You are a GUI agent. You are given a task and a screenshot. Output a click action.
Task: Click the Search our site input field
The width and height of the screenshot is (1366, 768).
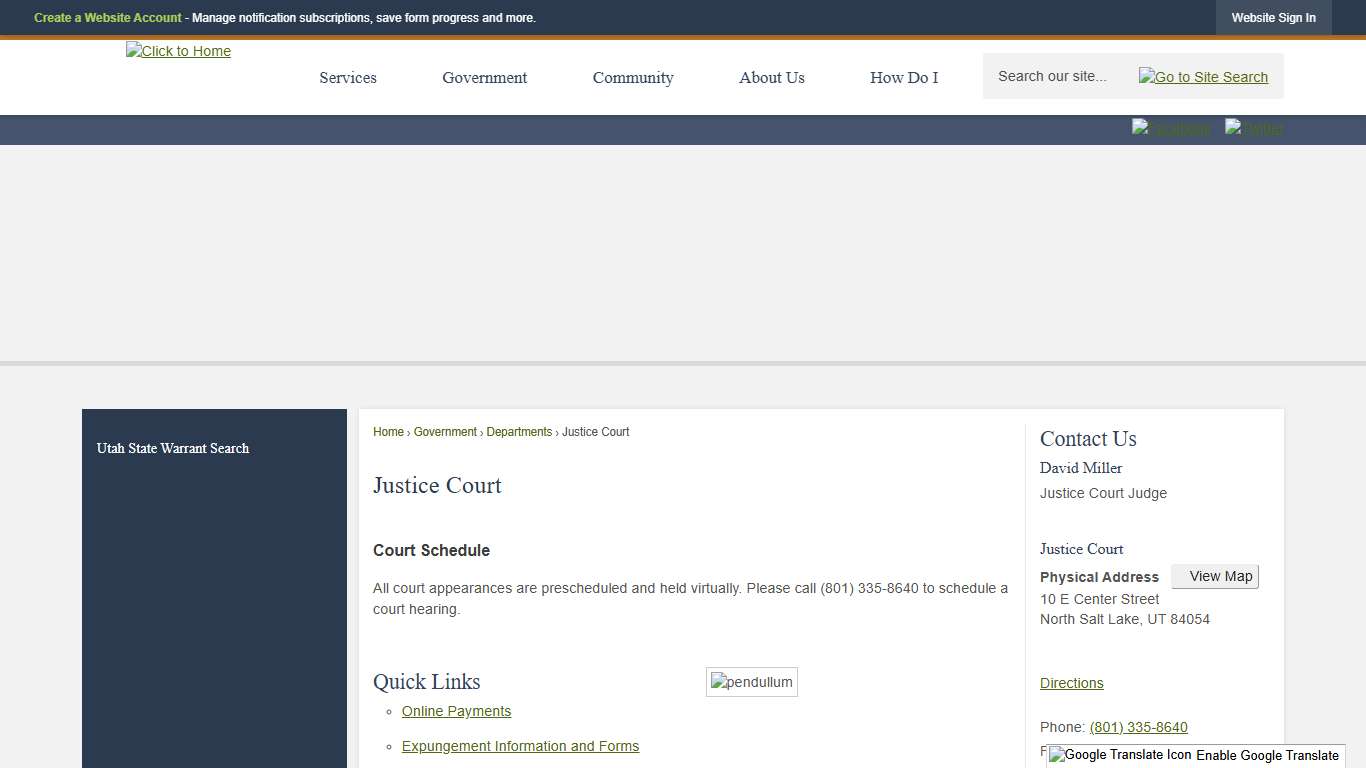pyautogui.click(x=1053, y=76)
